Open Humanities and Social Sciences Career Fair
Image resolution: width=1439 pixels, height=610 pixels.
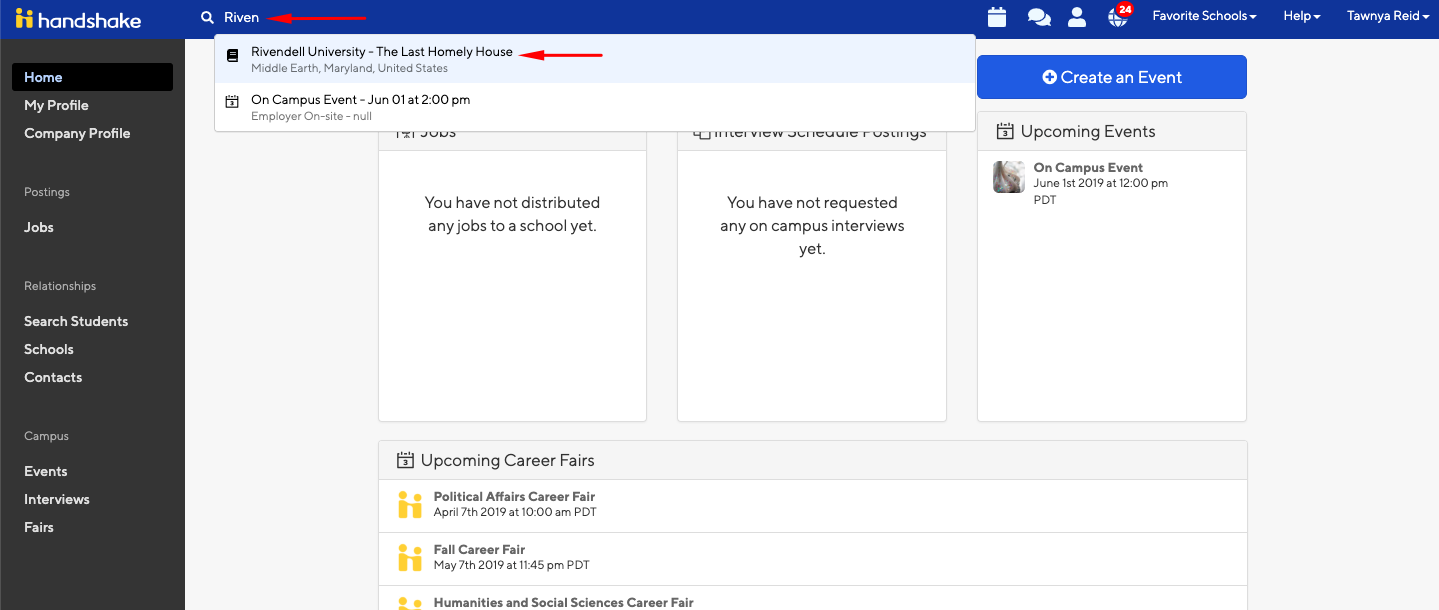point(563,603)
